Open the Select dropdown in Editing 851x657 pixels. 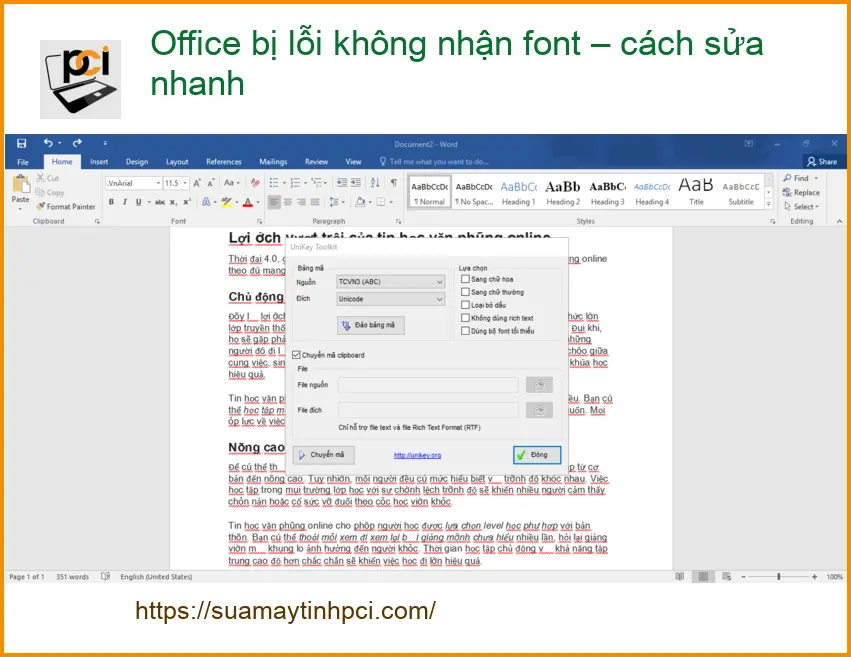tap(801, 207)
